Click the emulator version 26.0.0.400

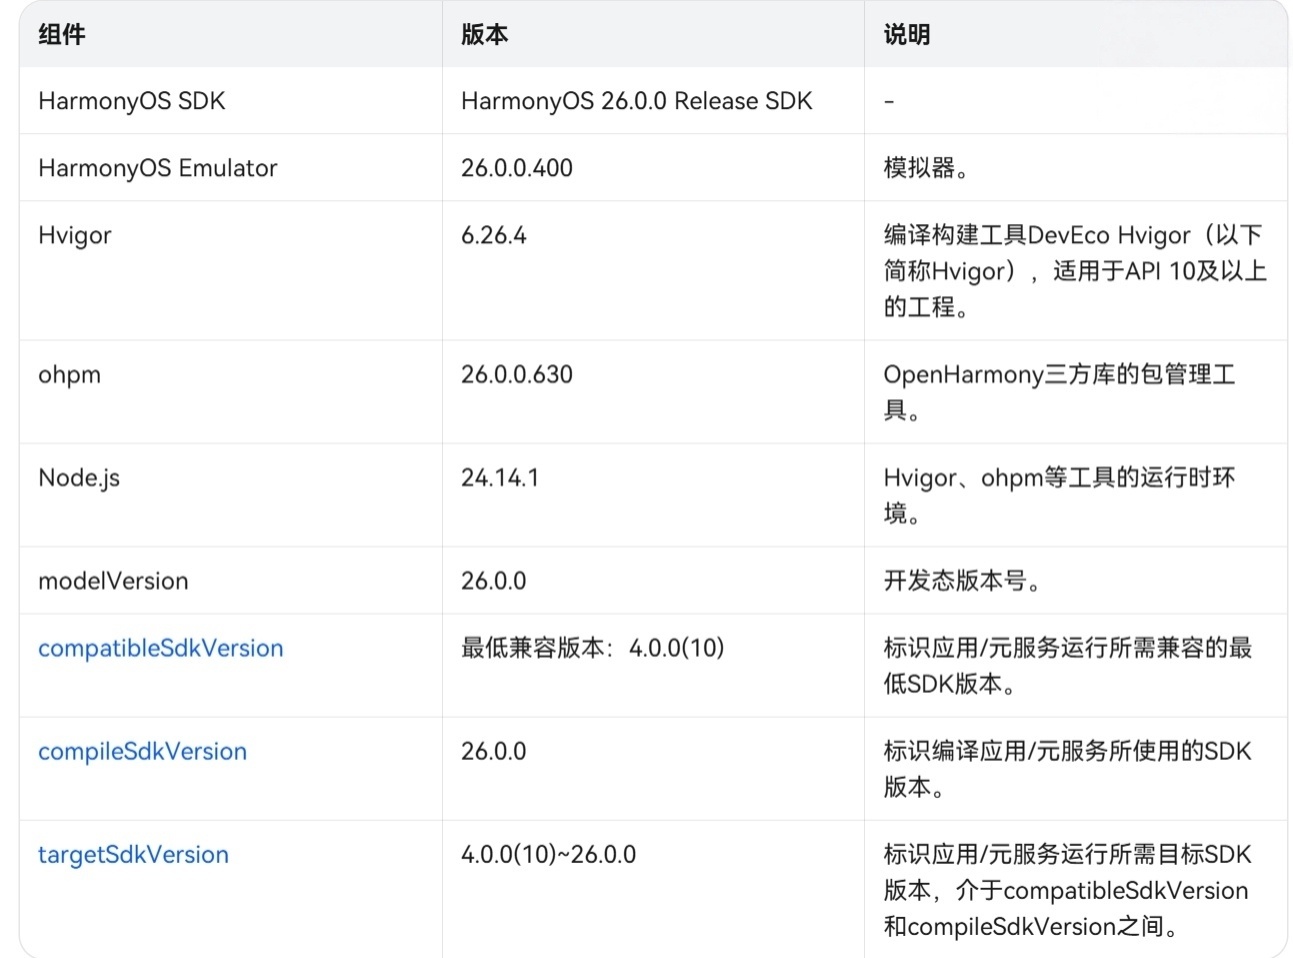click(x=517, y=168)
